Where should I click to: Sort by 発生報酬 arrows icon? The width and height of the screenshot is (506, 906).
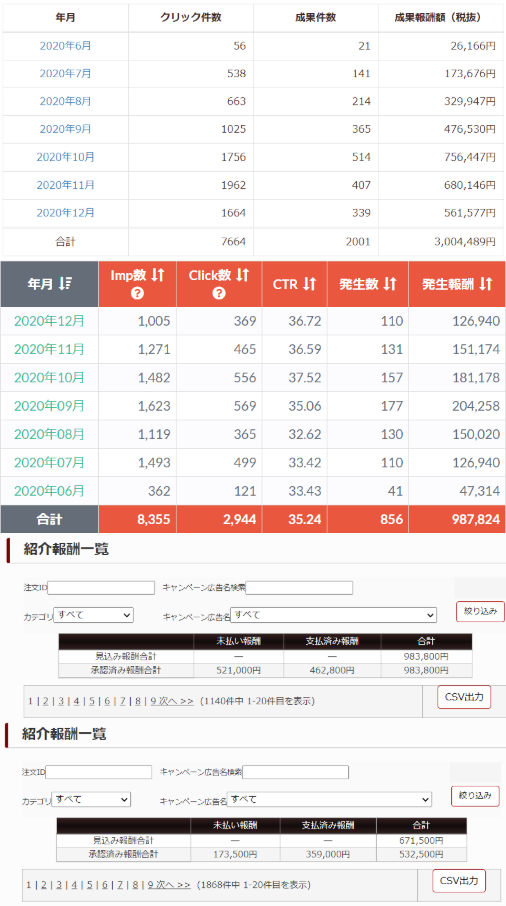[x=485, y=284]
